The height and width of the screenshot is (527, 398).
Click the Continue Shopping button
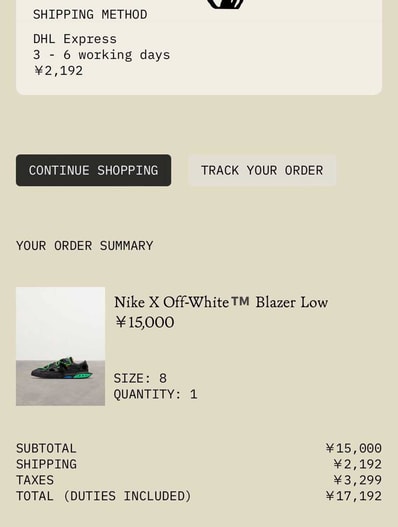(x=93, y=170)
